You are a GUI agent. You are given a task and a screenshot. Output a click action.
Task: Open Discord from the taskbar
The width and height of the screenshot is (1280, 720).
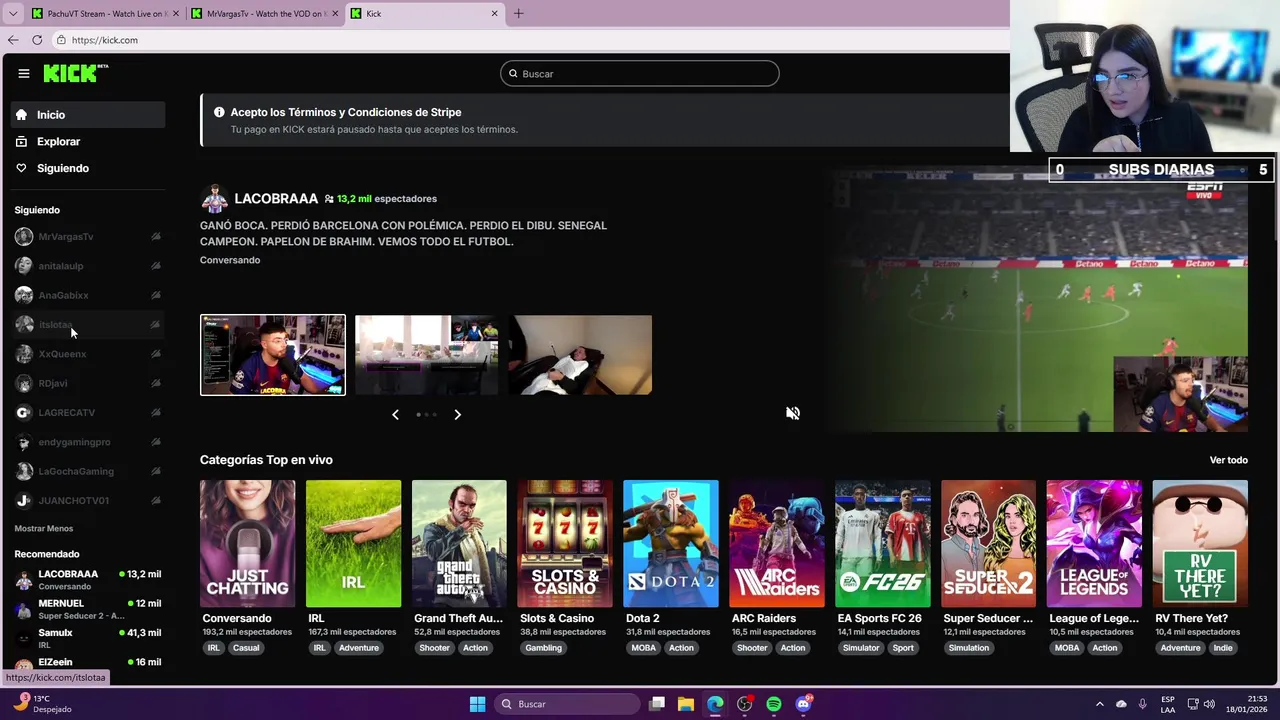(803, 704)
